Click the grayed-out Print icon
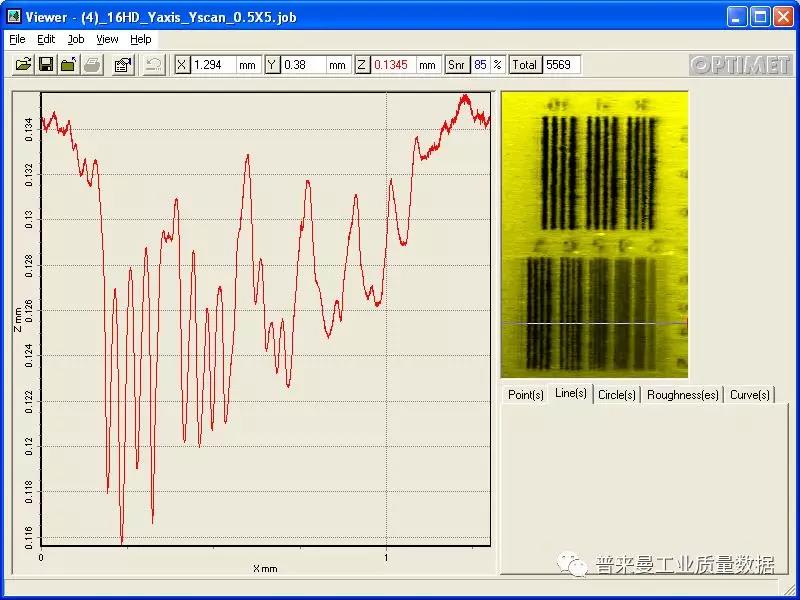This screenshot has height=600, width=800. click(x=92, y=65)
